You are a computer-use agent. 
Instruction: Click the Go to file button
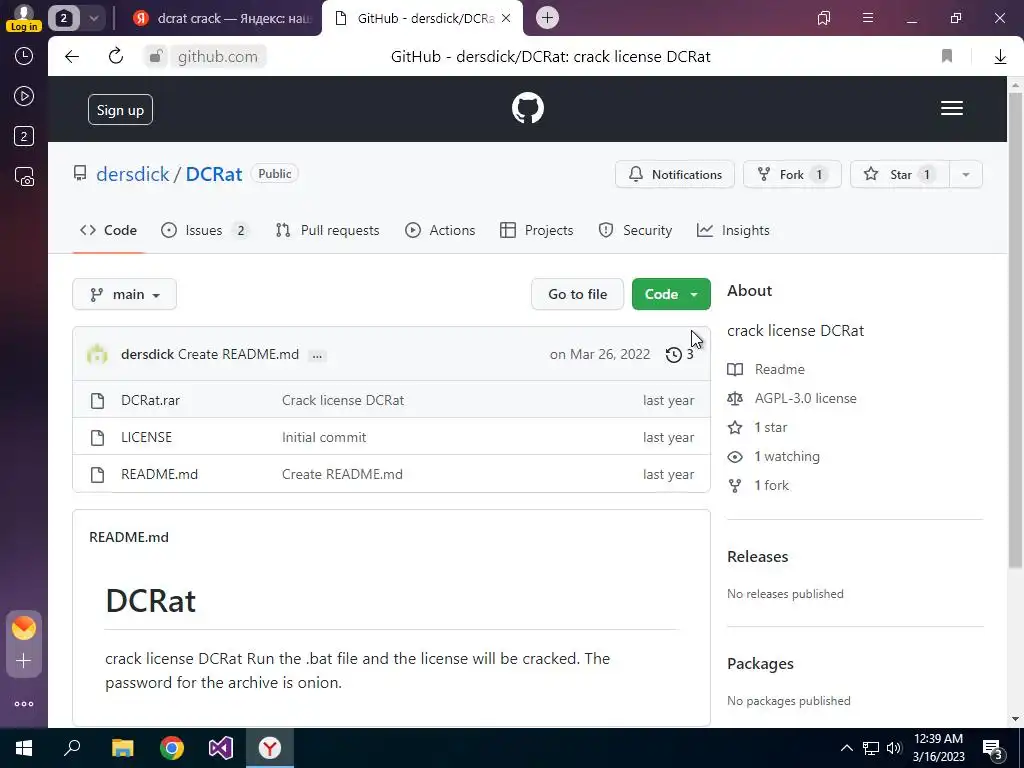click(577, 294)
